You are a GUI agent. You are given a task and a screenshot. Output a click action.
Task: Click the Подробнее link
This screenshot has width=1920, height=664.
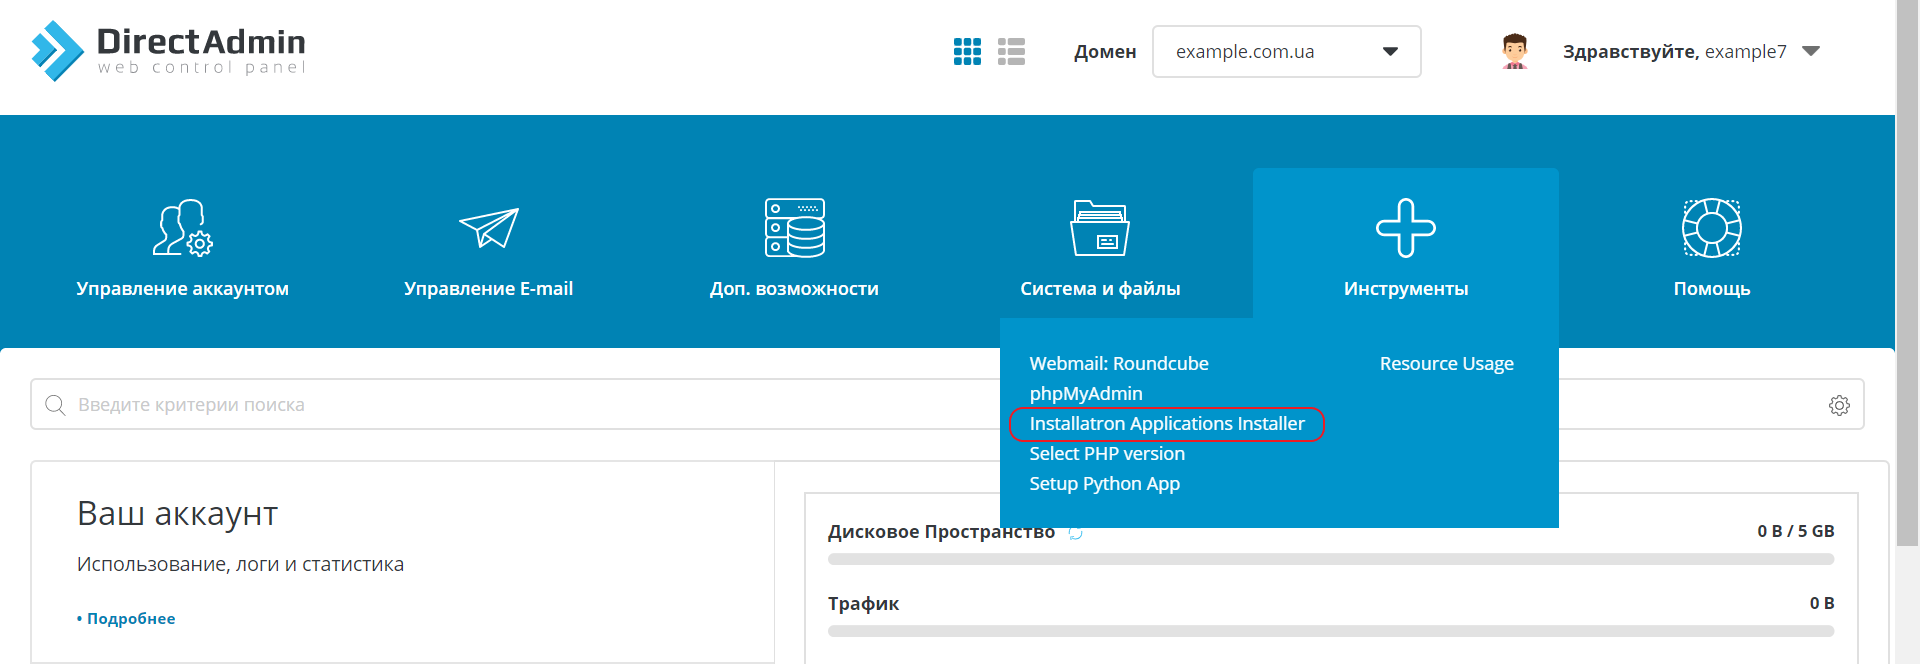click(130, 619)
